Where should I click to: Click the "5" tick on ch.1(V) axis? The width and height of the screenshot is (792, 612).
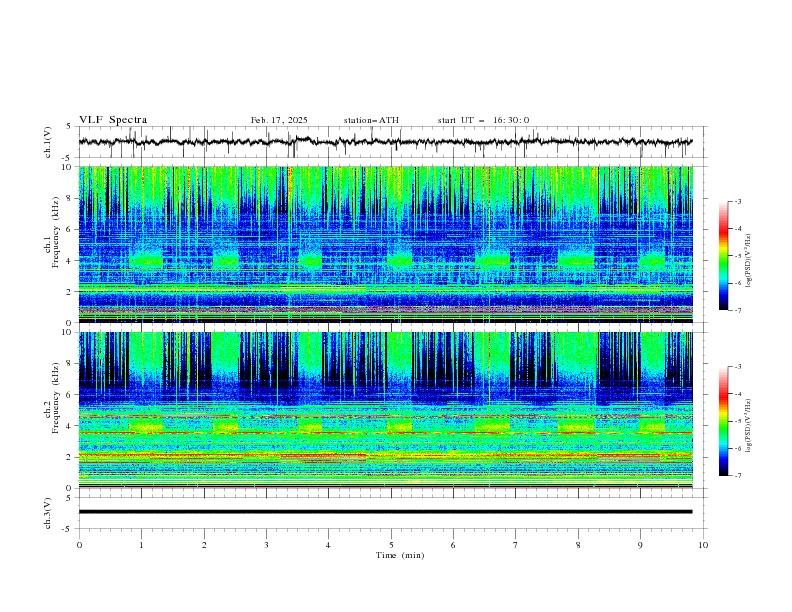click(68, 127)
